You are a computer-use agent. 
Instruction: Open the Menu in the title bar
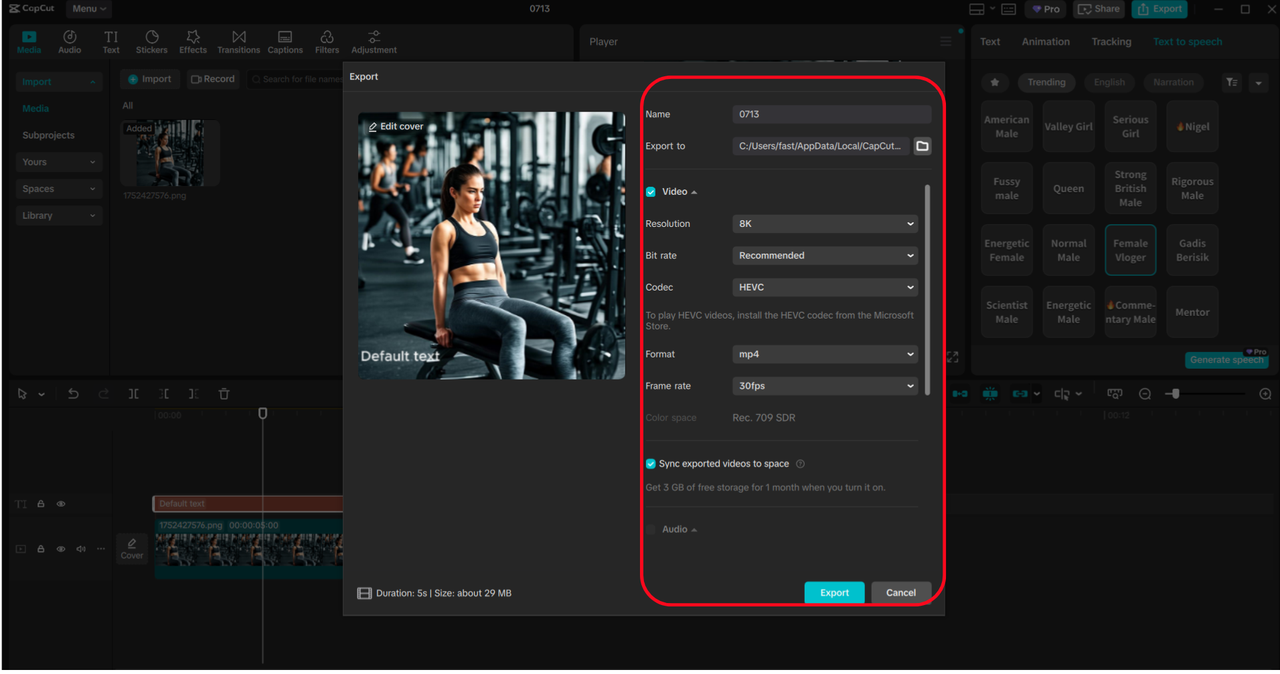(x=88, y=9)
